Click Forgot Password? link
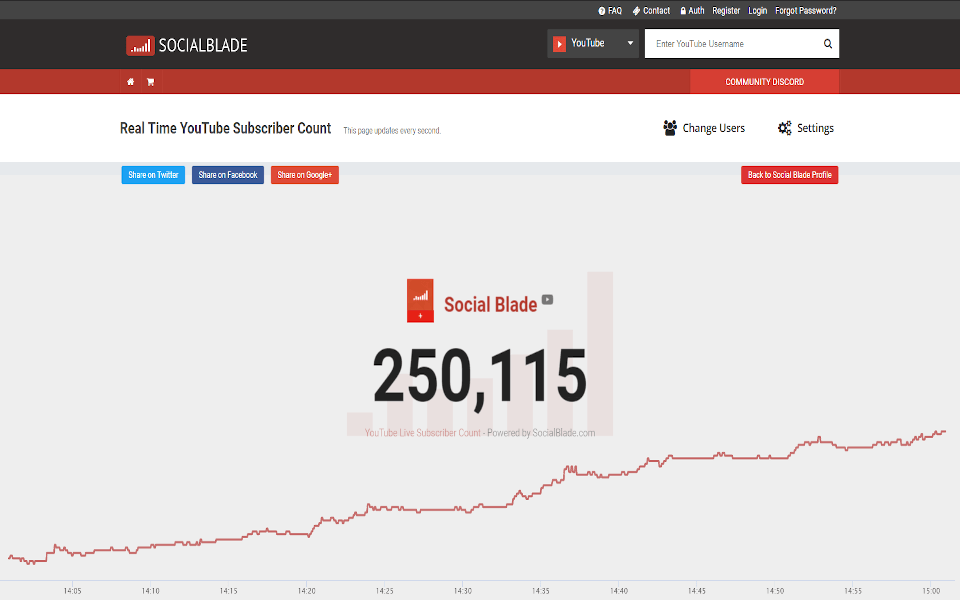 point(805,10)
